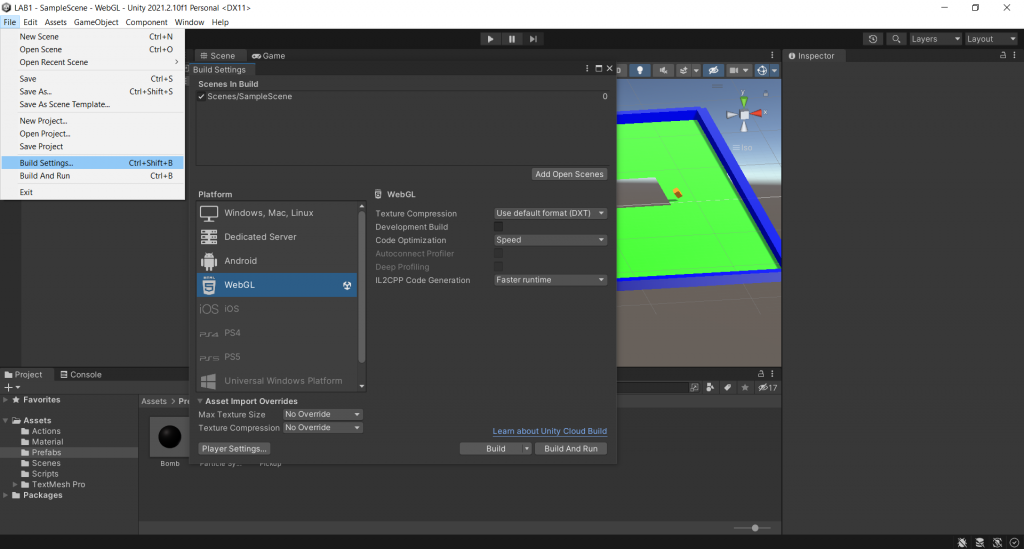Open the Inspector panel kebab menu
Image resolution: width=1024 pixels, height=549 pixels.
coord(1014,55)
